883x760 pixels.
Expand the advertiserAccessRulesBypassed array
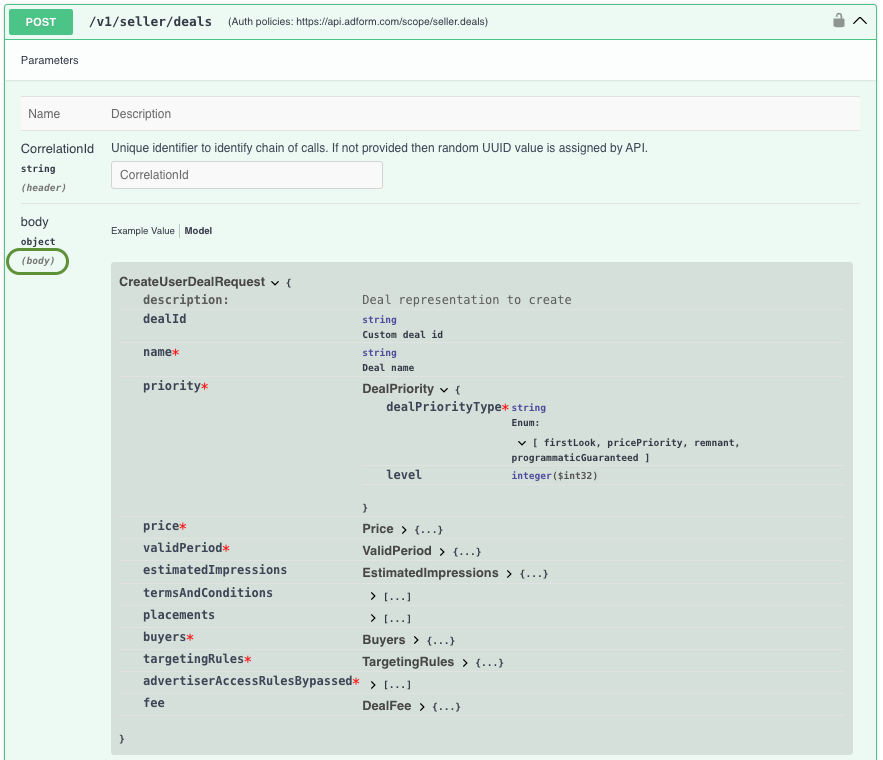tap(373, 685)
